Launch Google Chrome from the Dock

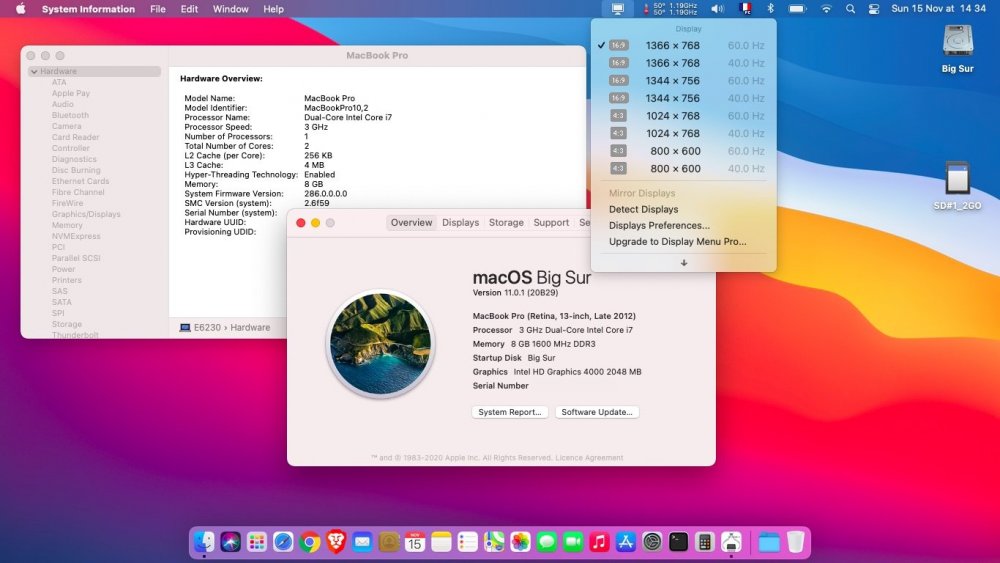(x=310, y=542)
